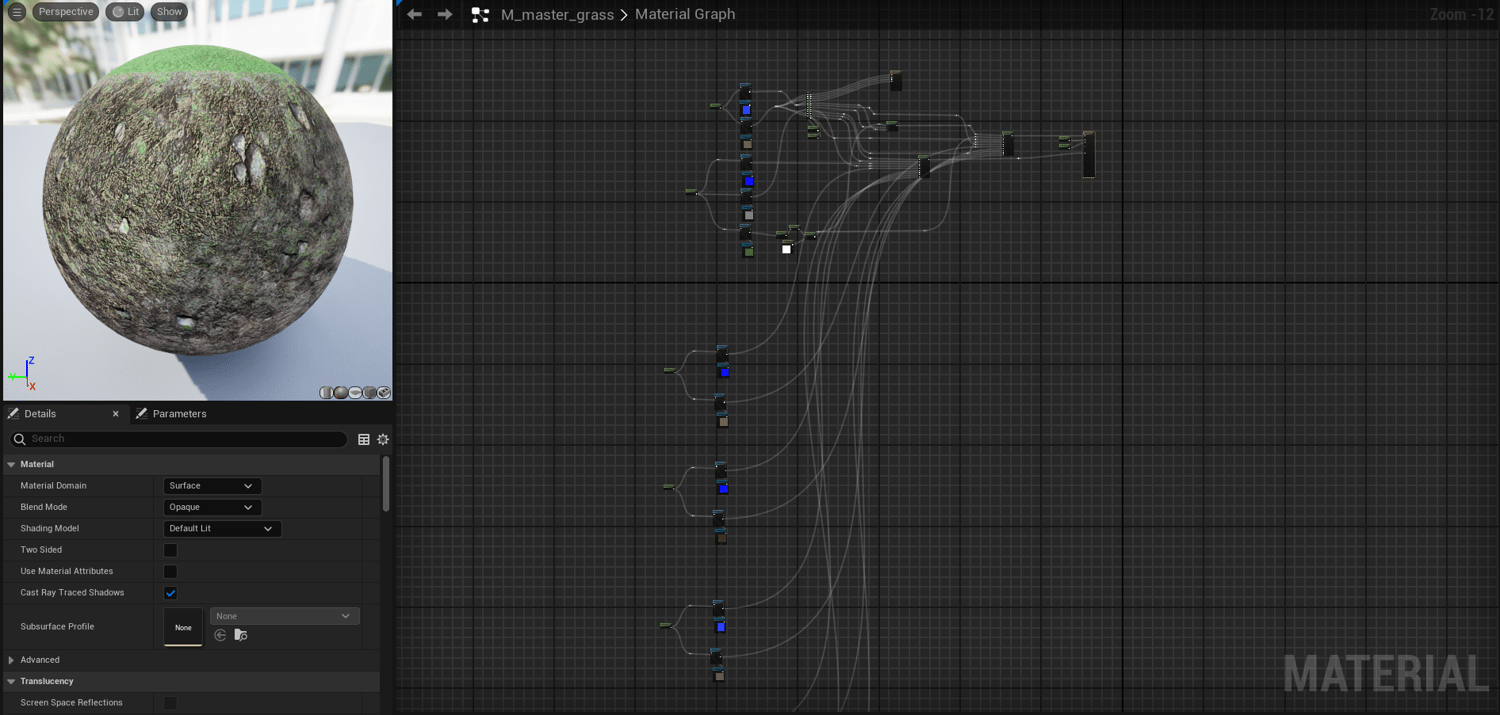Click the material graph breadcrumb icon
1500x715 pixels.
click(x=480, y=14)
